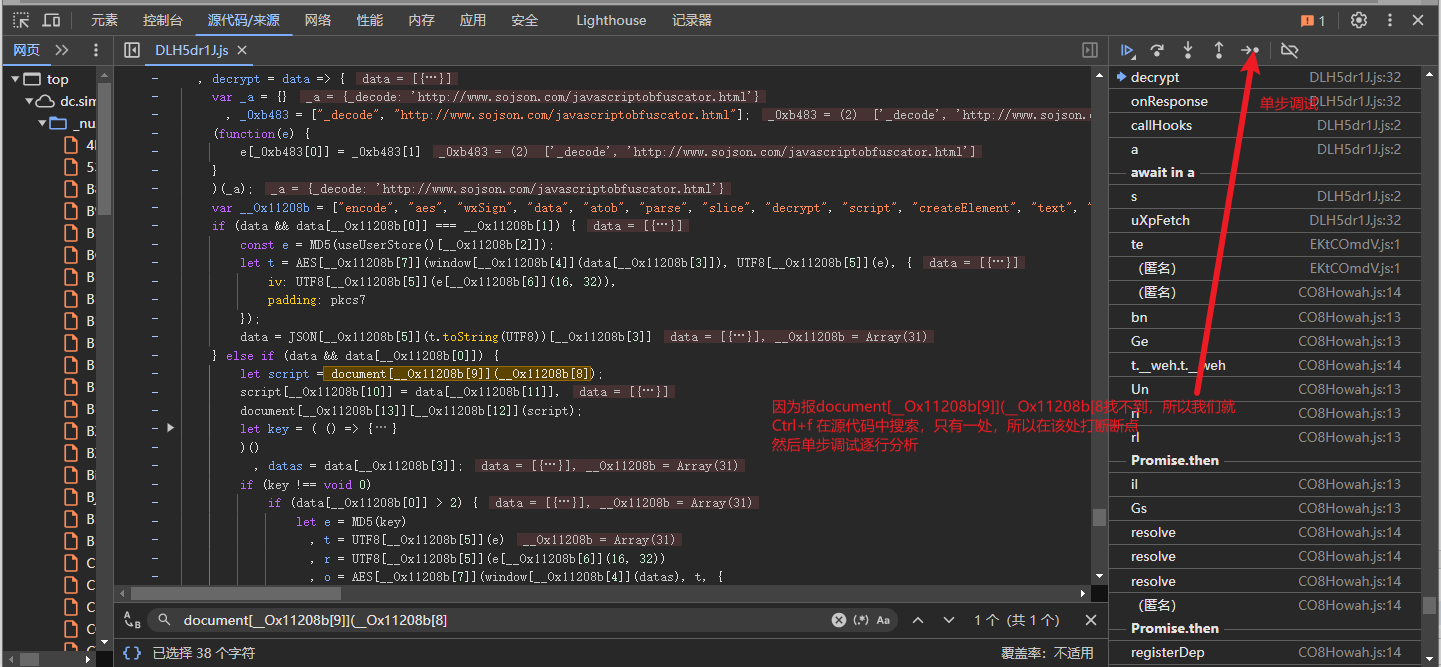Close the source search bar
Screen dimensions: 1441x667
[1091, 620]
